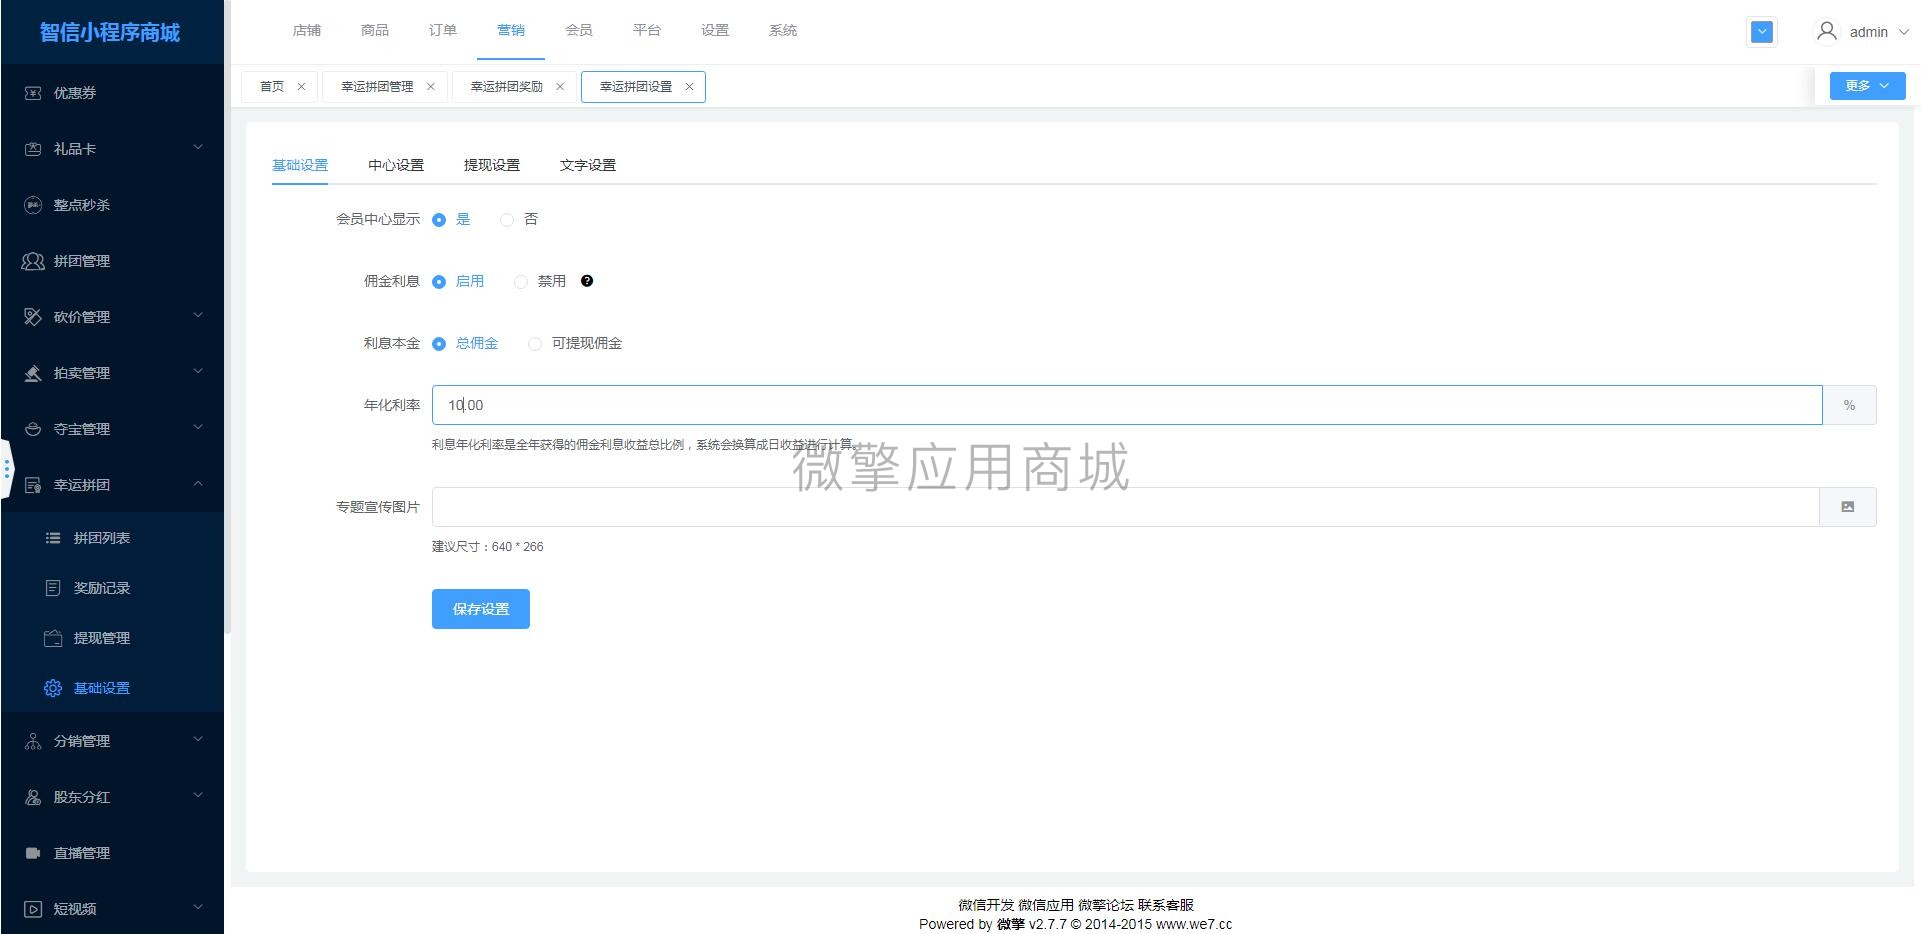The width and height of the screenshot is (1921, 934).
Task: Click into the 年化利率 input field
Action: coord(1127,405)
